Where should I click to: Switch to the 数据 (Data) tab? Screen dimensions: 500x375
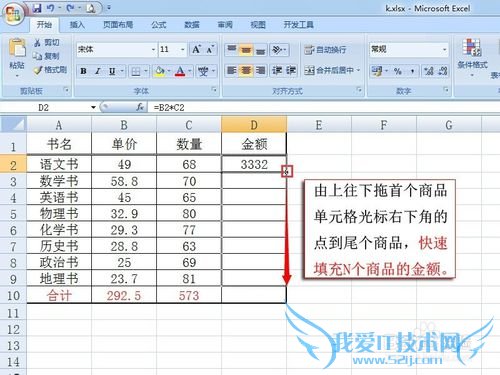point(192,25)
